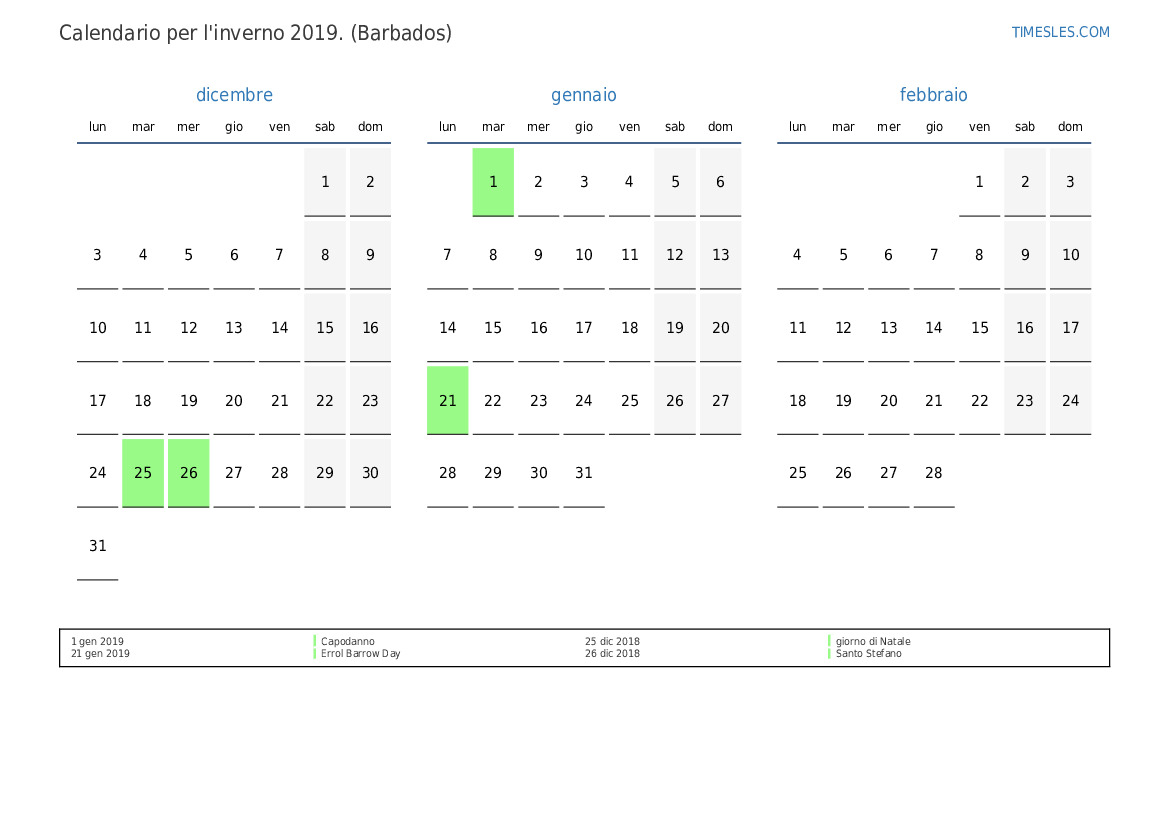Select day 24 in febbraio
1169x827 pixels.
pos(1071,400)
